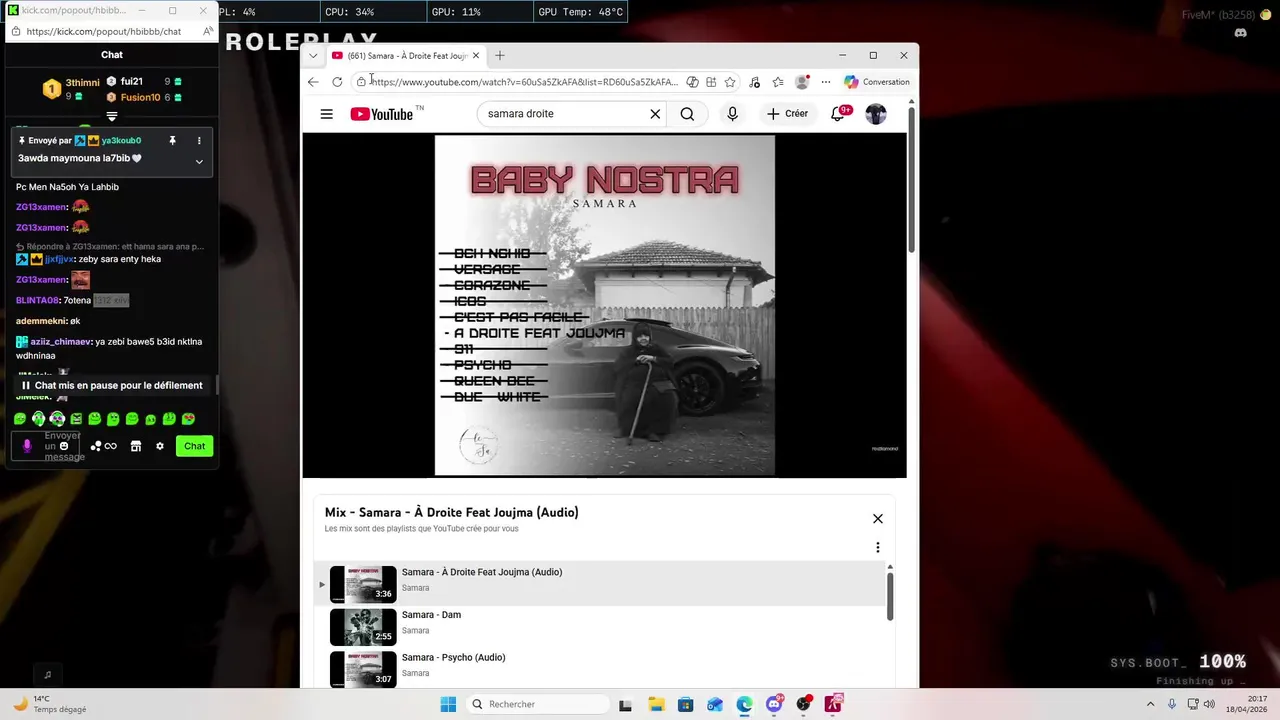Viewport: 1280px width, 720px height.
Task: Open Microsoft Store from taskbar
Action: (x=685, y=704)
